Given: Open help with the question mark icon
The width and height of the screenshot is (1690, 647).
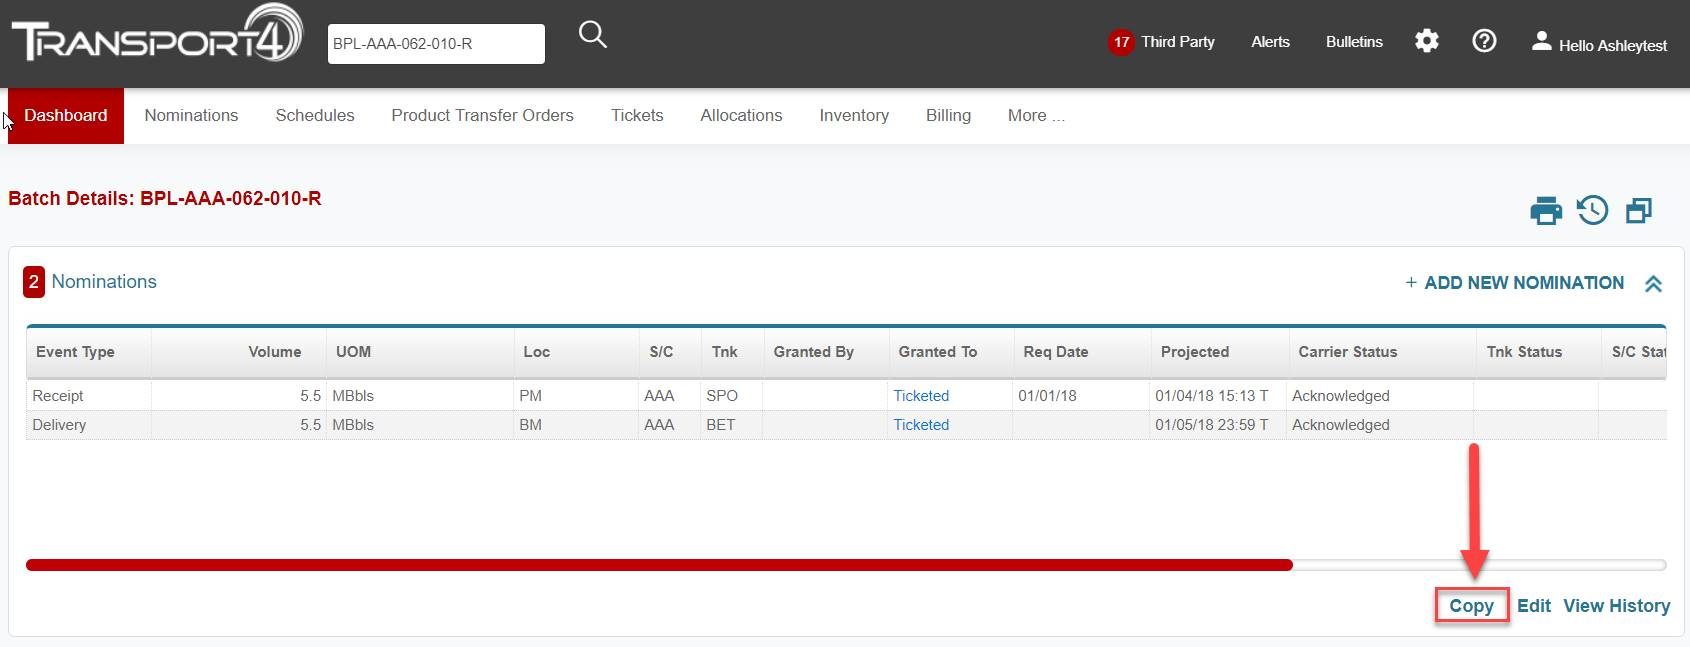Looking at the screenshot, I should (x=1484, y=41).
